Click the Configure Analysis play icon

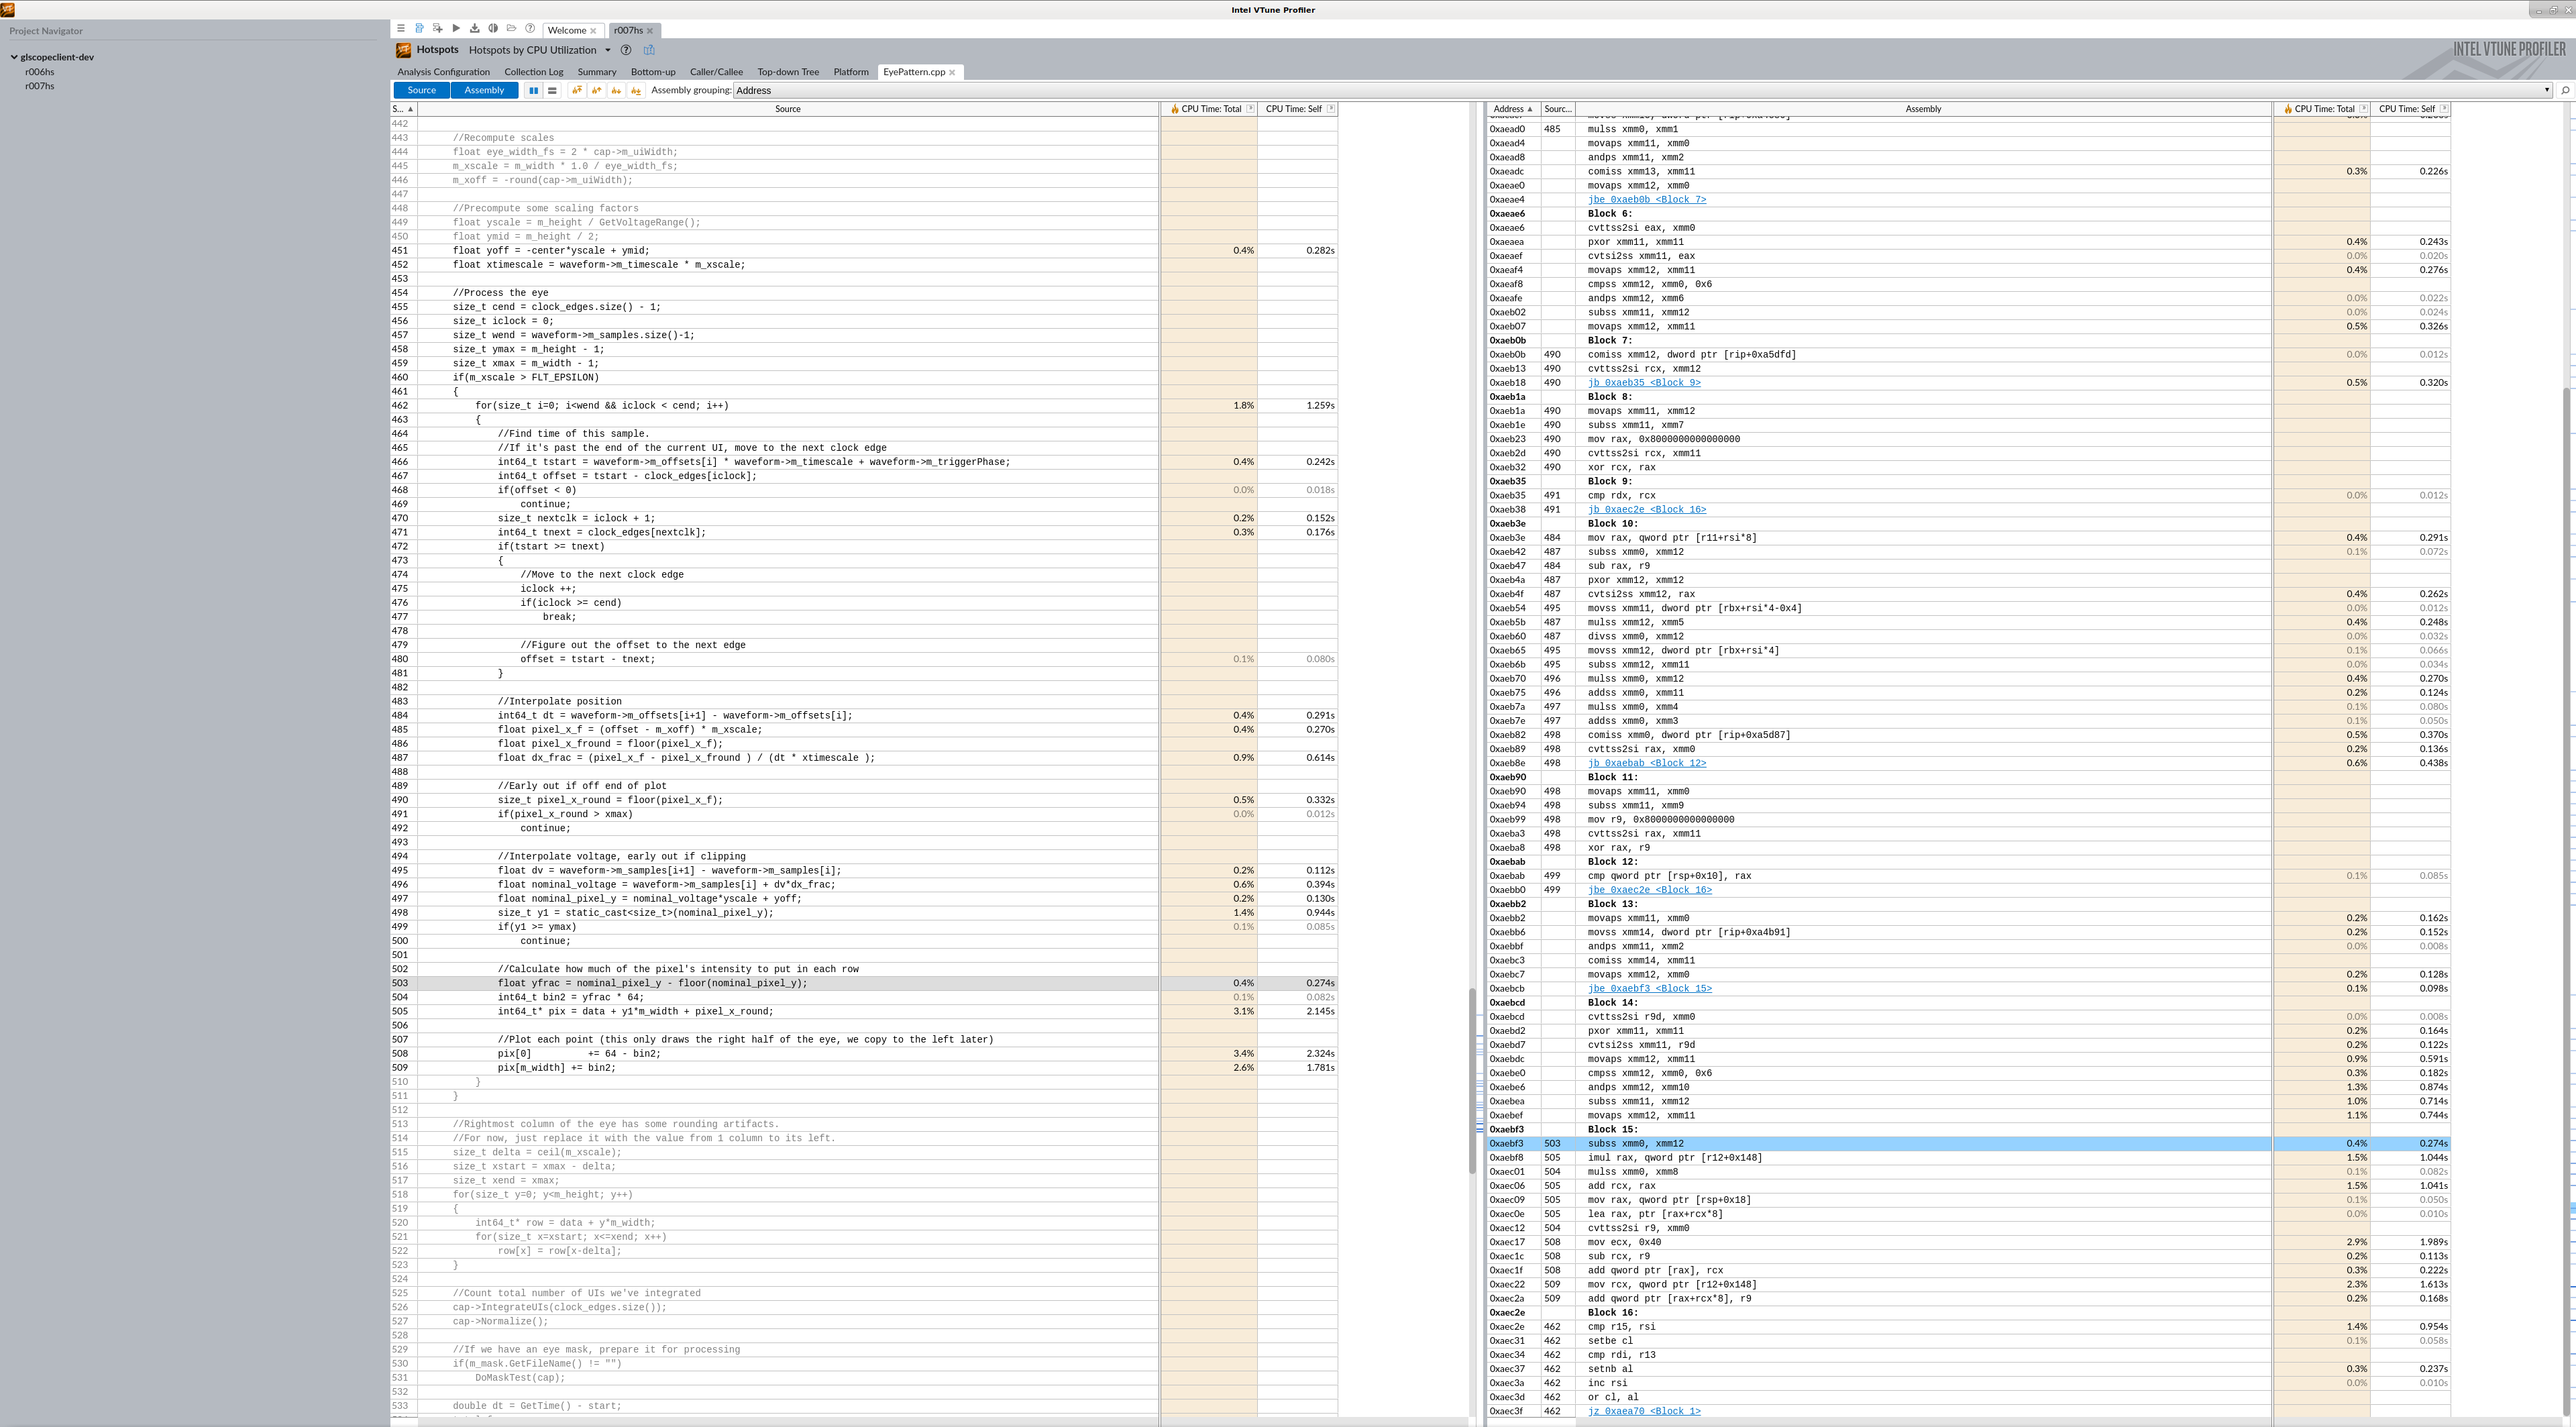coord(456,29)
